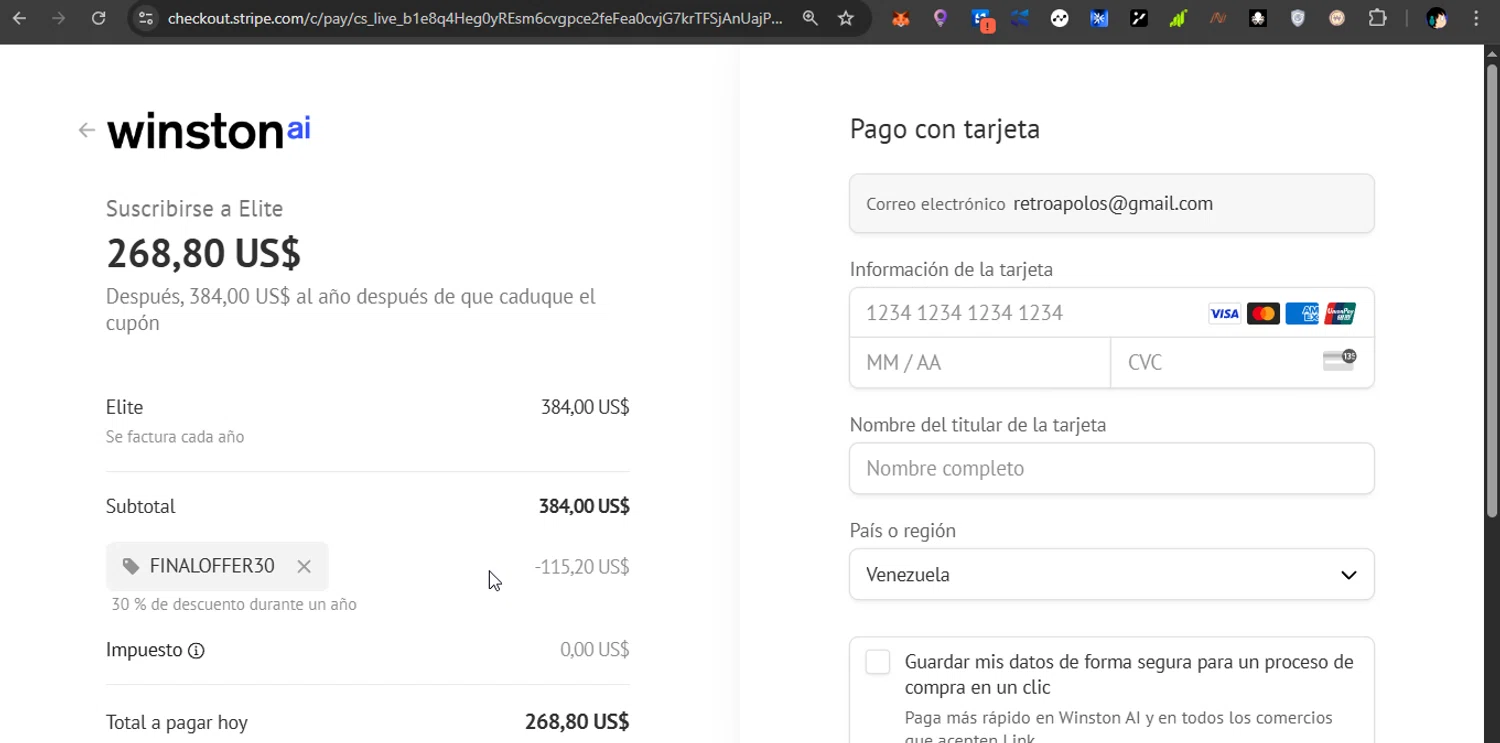Open the black skull-like extension icon

pyautogui.click(x=1258, y=18)
